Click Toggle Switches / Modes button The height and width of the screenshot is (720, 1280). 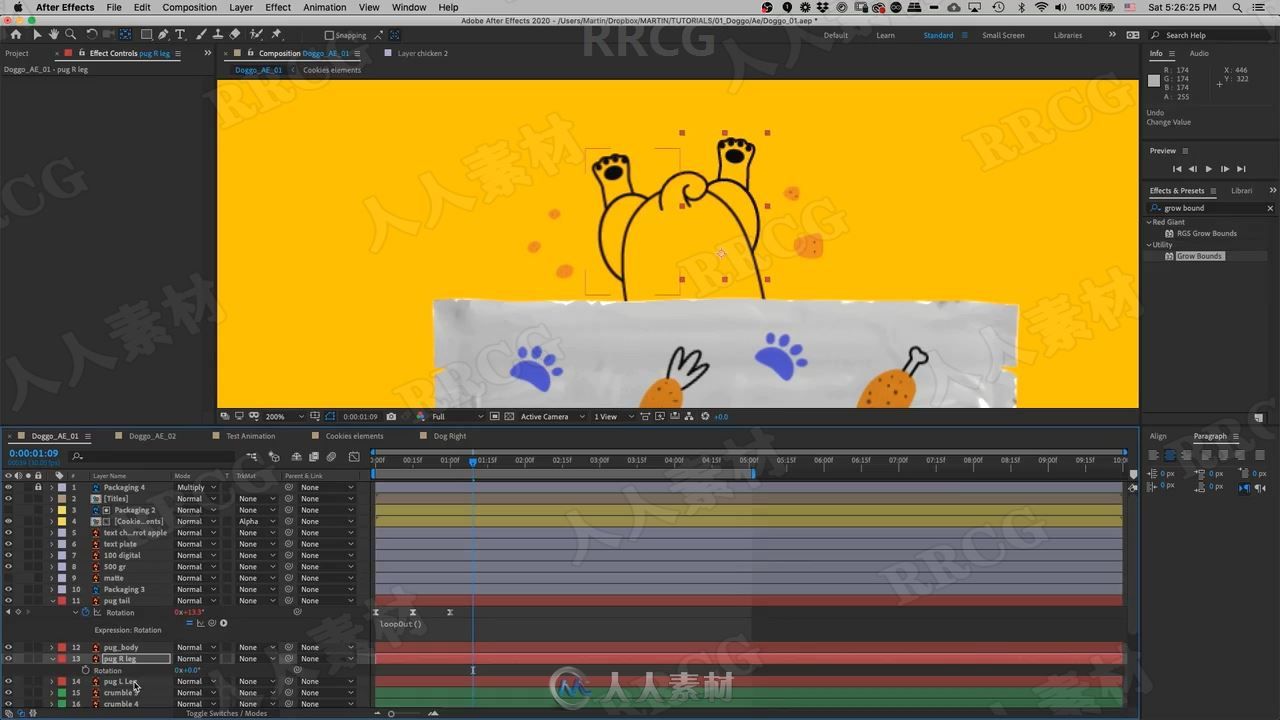click(226, 713)
